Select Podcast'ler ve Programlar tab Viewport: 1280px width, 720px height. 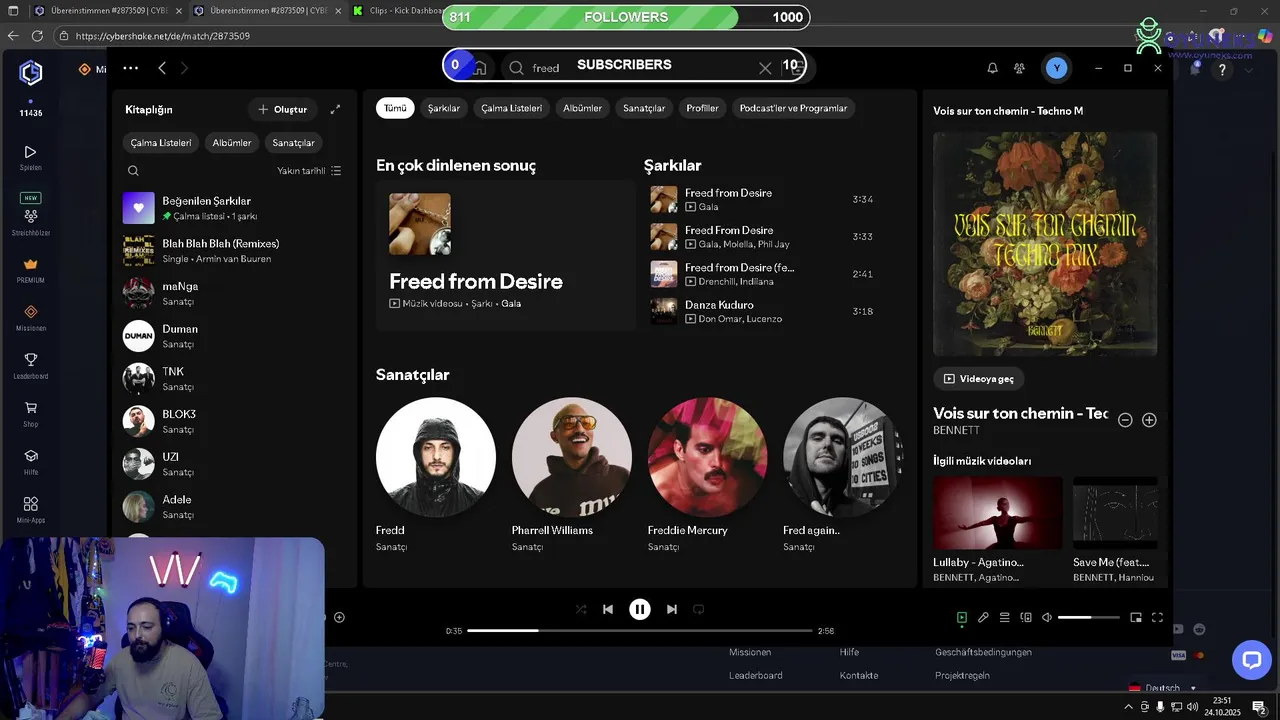click(x=793, y=108)
